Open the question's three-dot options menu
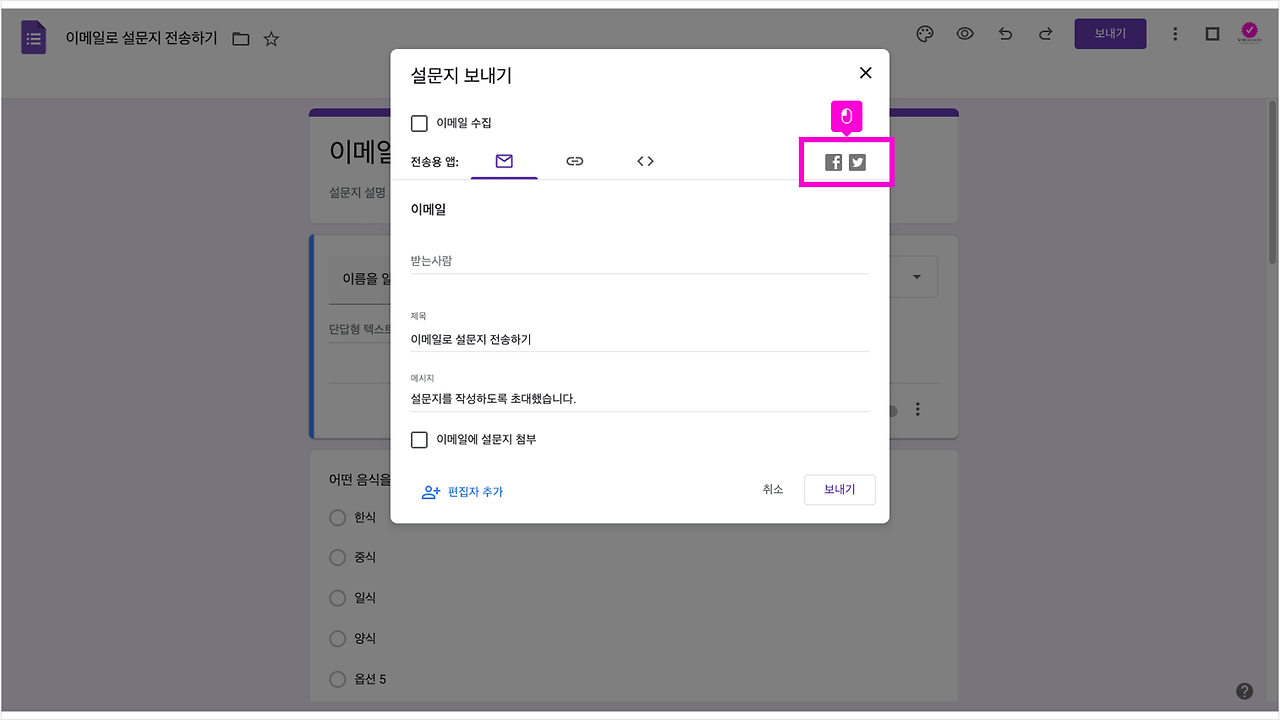Image resolution: width=1280 pixels, height=720 pixels. point(917,409)
